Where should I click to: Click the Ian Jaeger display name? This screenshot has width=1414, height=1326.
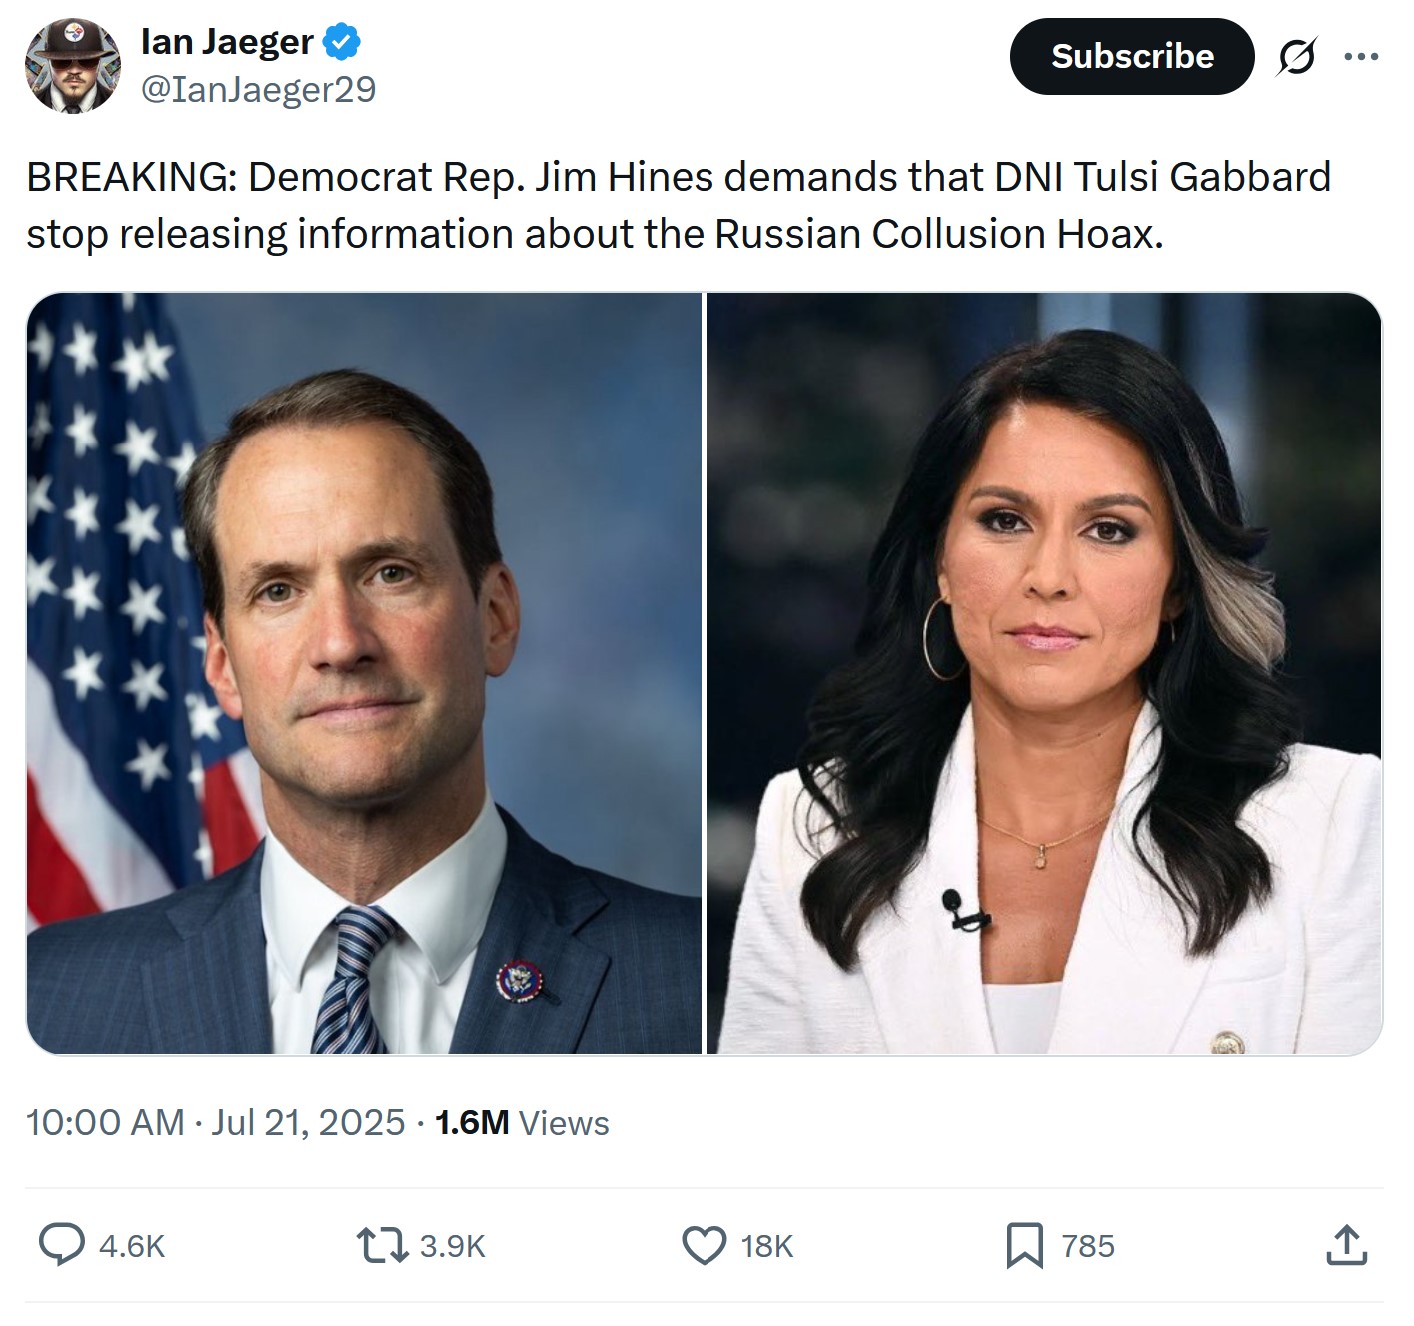point(228,42)
